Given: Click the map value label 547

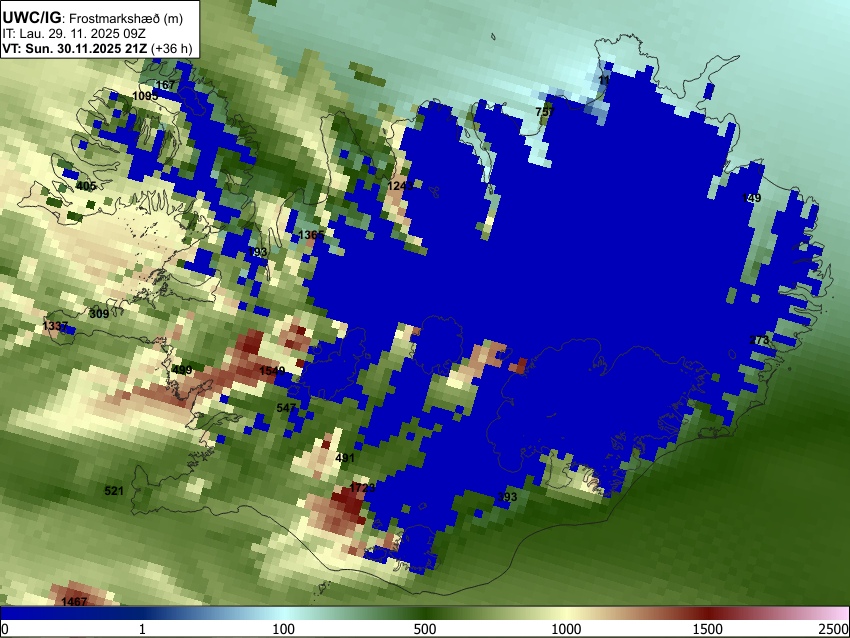Looking at the screenshot, I should tap(286, 408).
